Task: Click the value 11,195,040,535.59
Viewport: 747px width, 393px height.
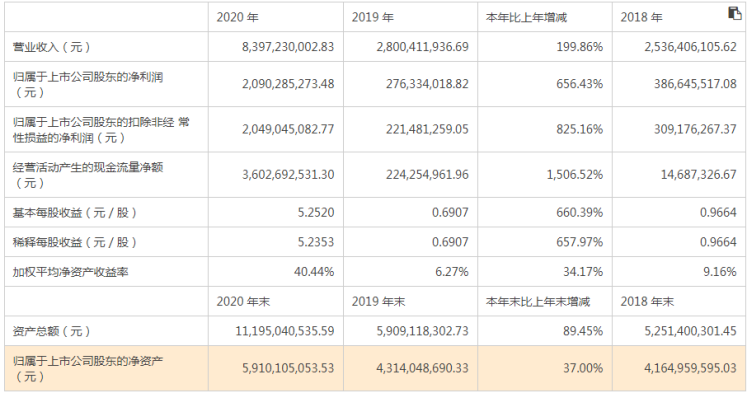Action: click(x=285, y=331)
